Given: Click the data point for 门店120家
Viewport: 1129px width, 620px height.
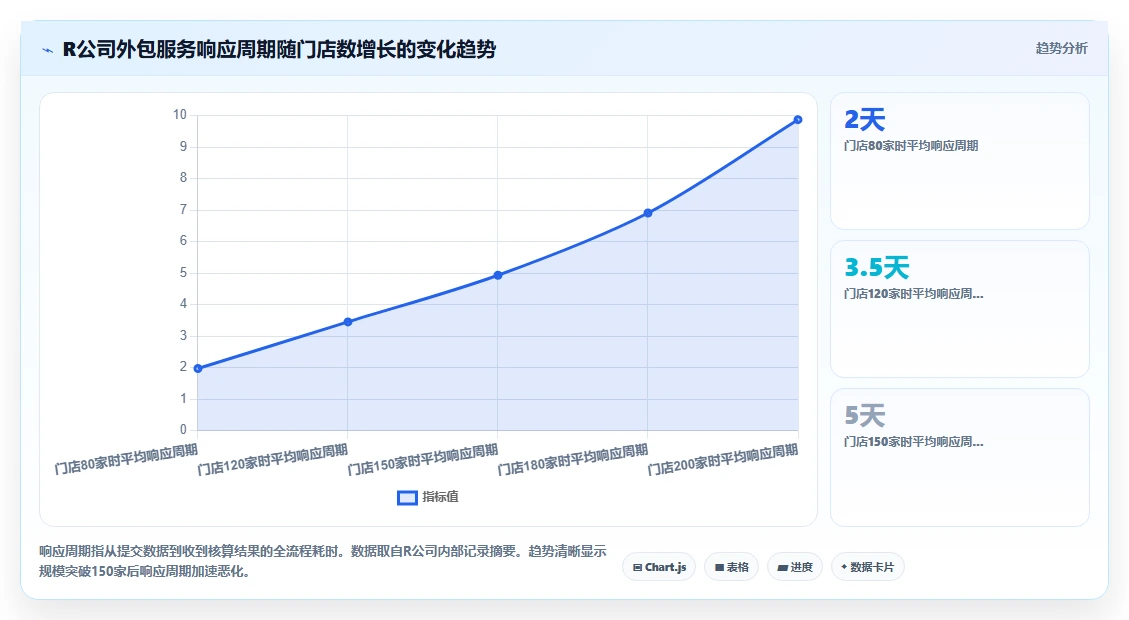Looking at the screenshot, I should pos(348,322).
